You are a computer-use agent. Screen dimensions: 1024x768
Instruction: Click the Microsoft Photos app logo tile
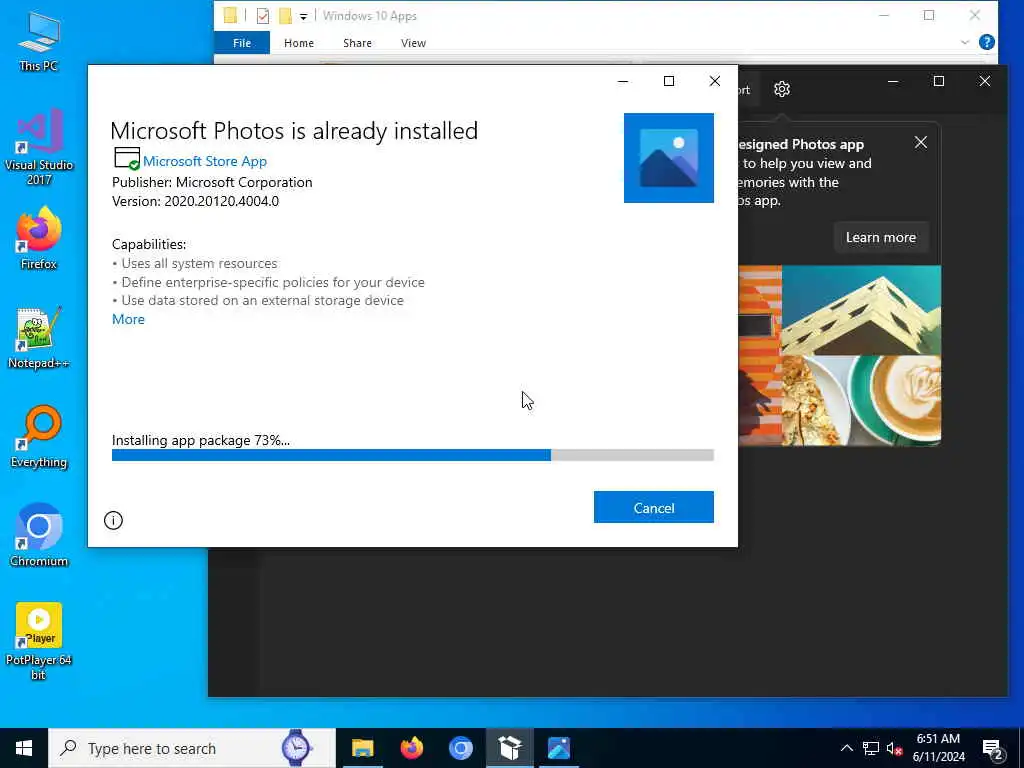[669, 158]
